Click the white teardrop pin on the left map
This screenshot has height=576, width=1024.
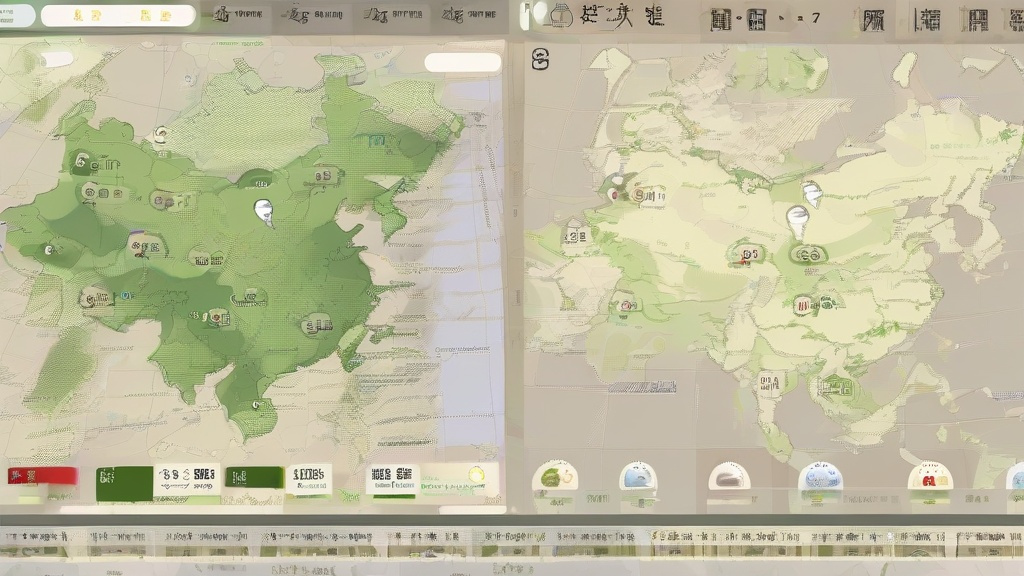pos(263,209)
